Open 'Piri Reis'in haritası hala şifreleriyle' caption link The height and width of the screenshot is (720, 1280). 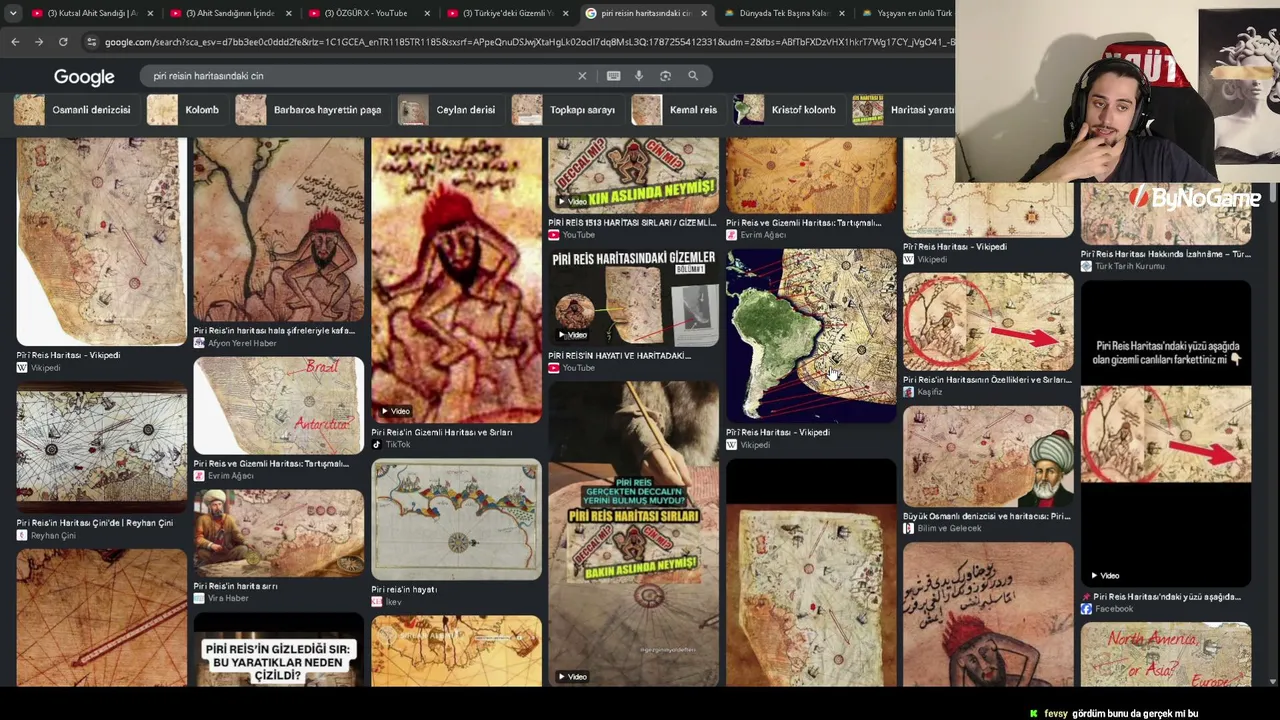[x=274, y=331]
